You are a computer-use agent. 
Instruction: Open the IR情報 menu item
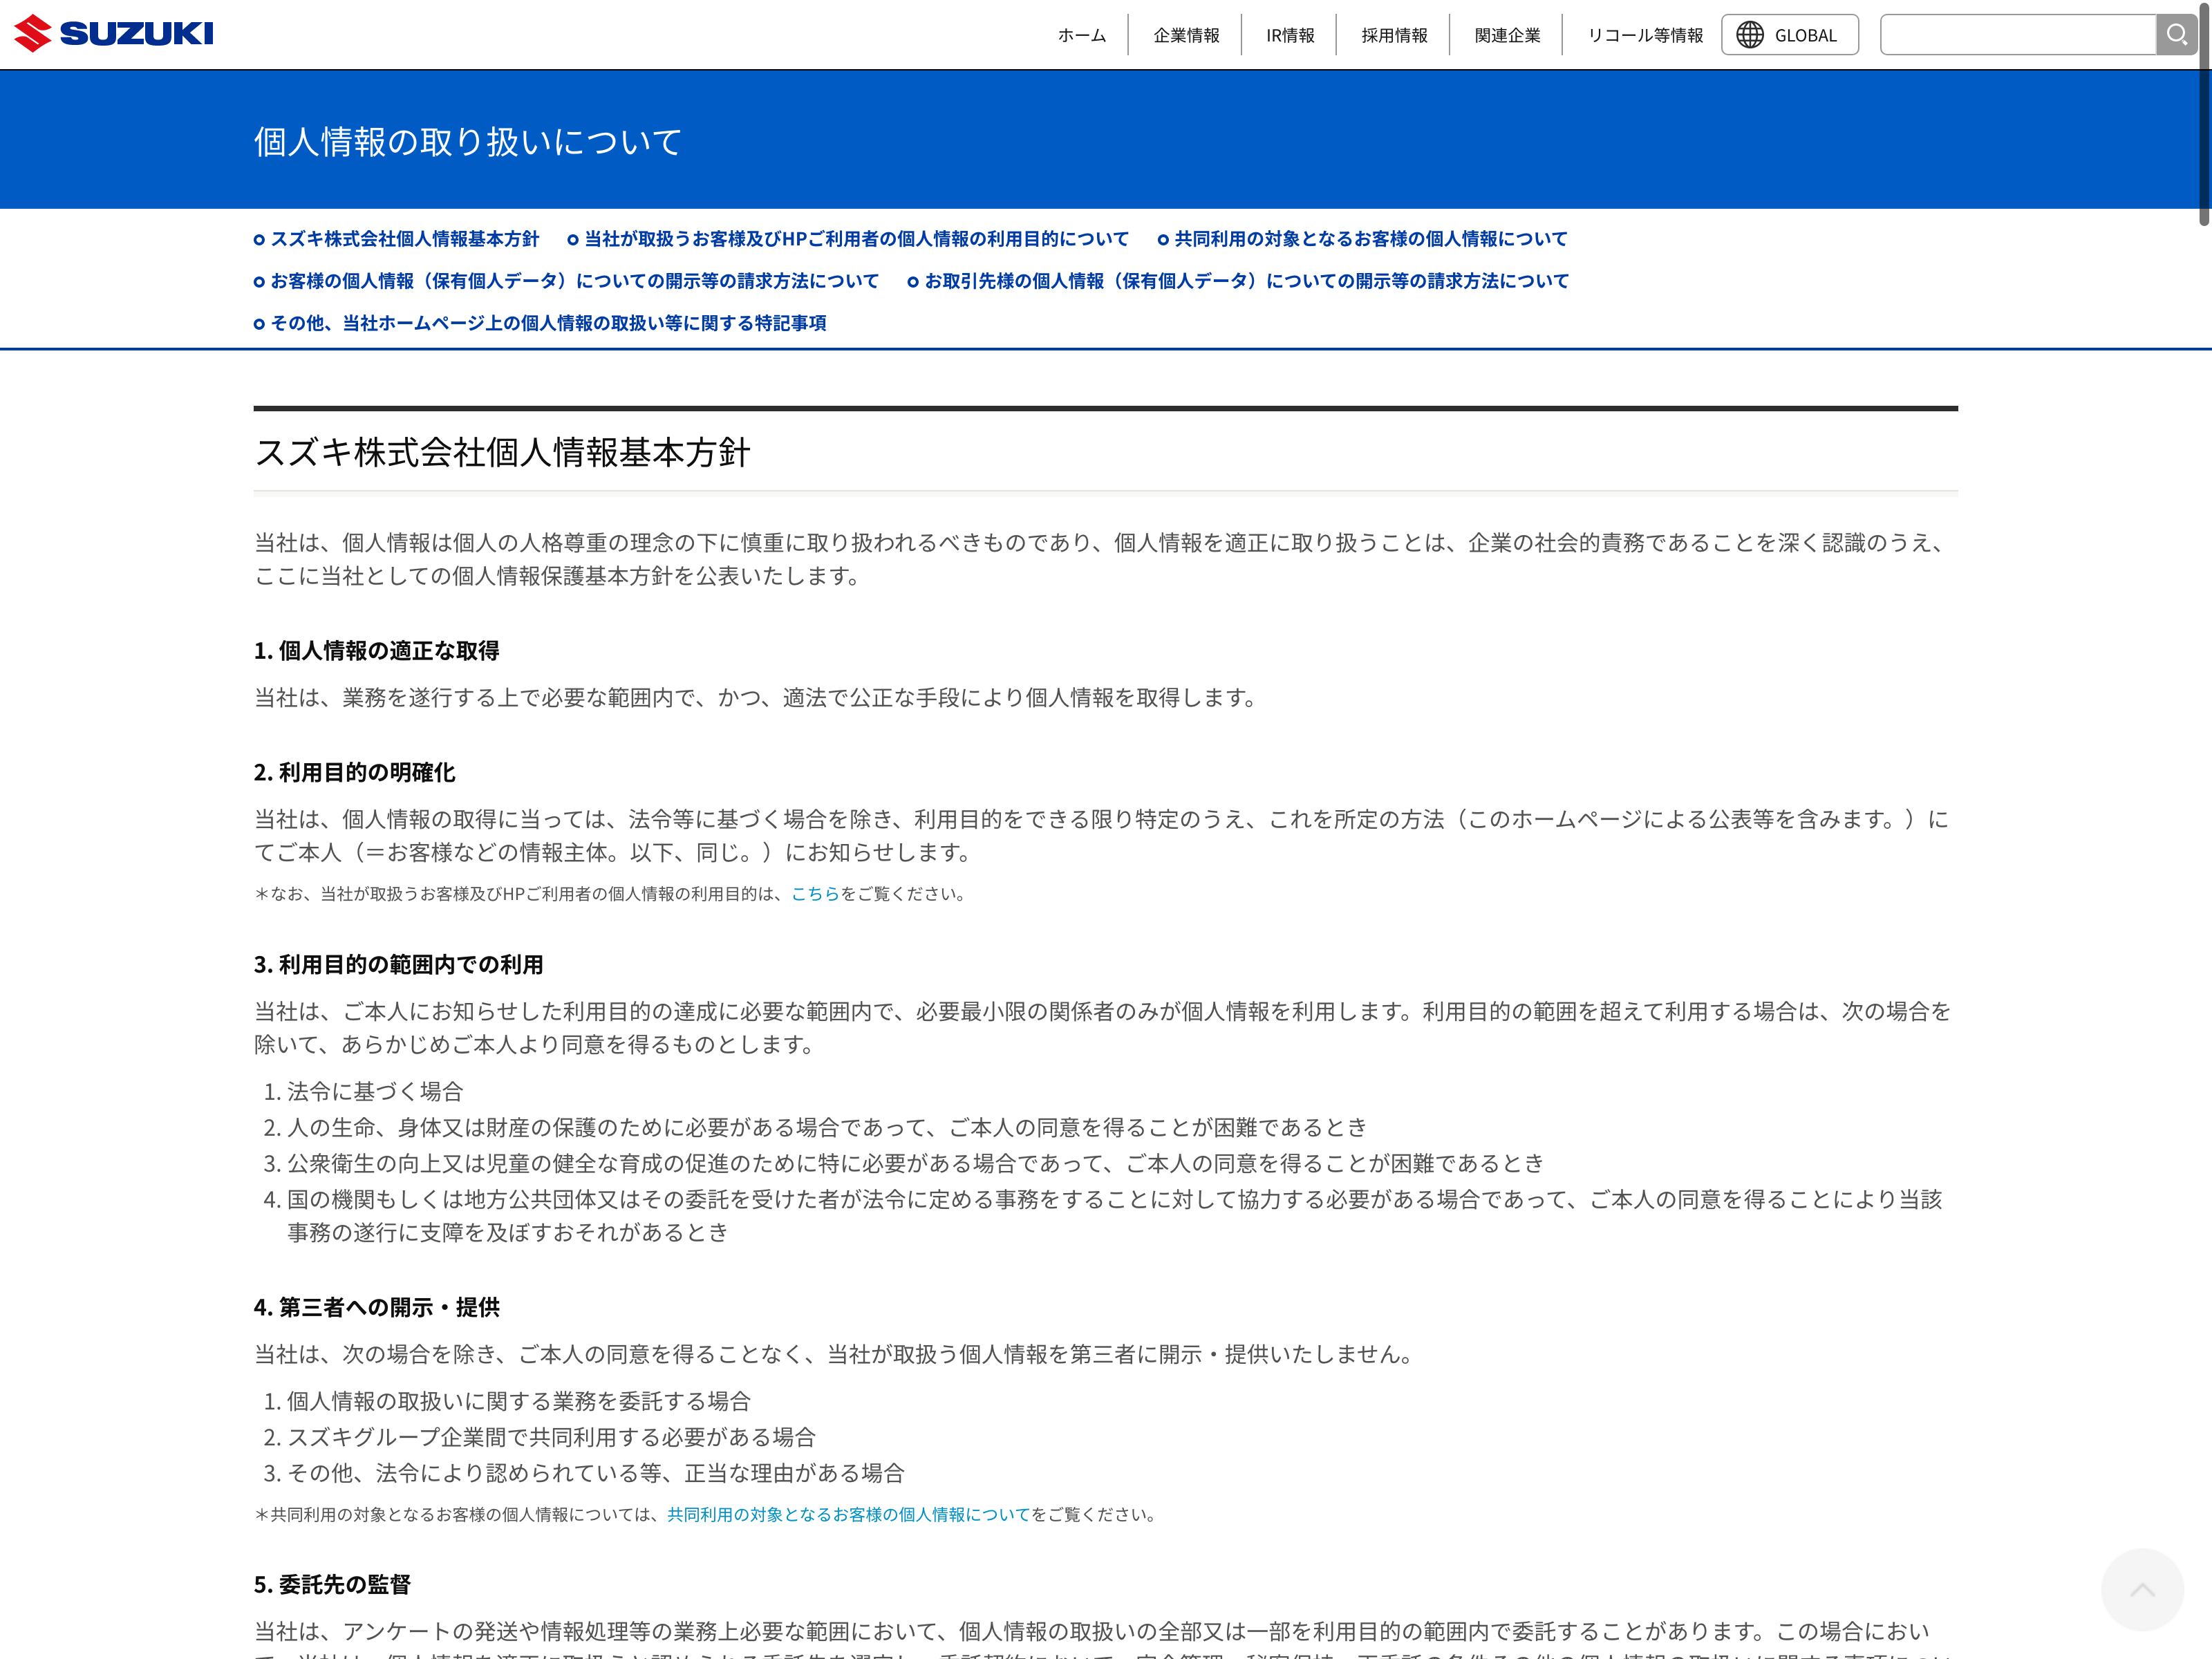point(1290,35)
